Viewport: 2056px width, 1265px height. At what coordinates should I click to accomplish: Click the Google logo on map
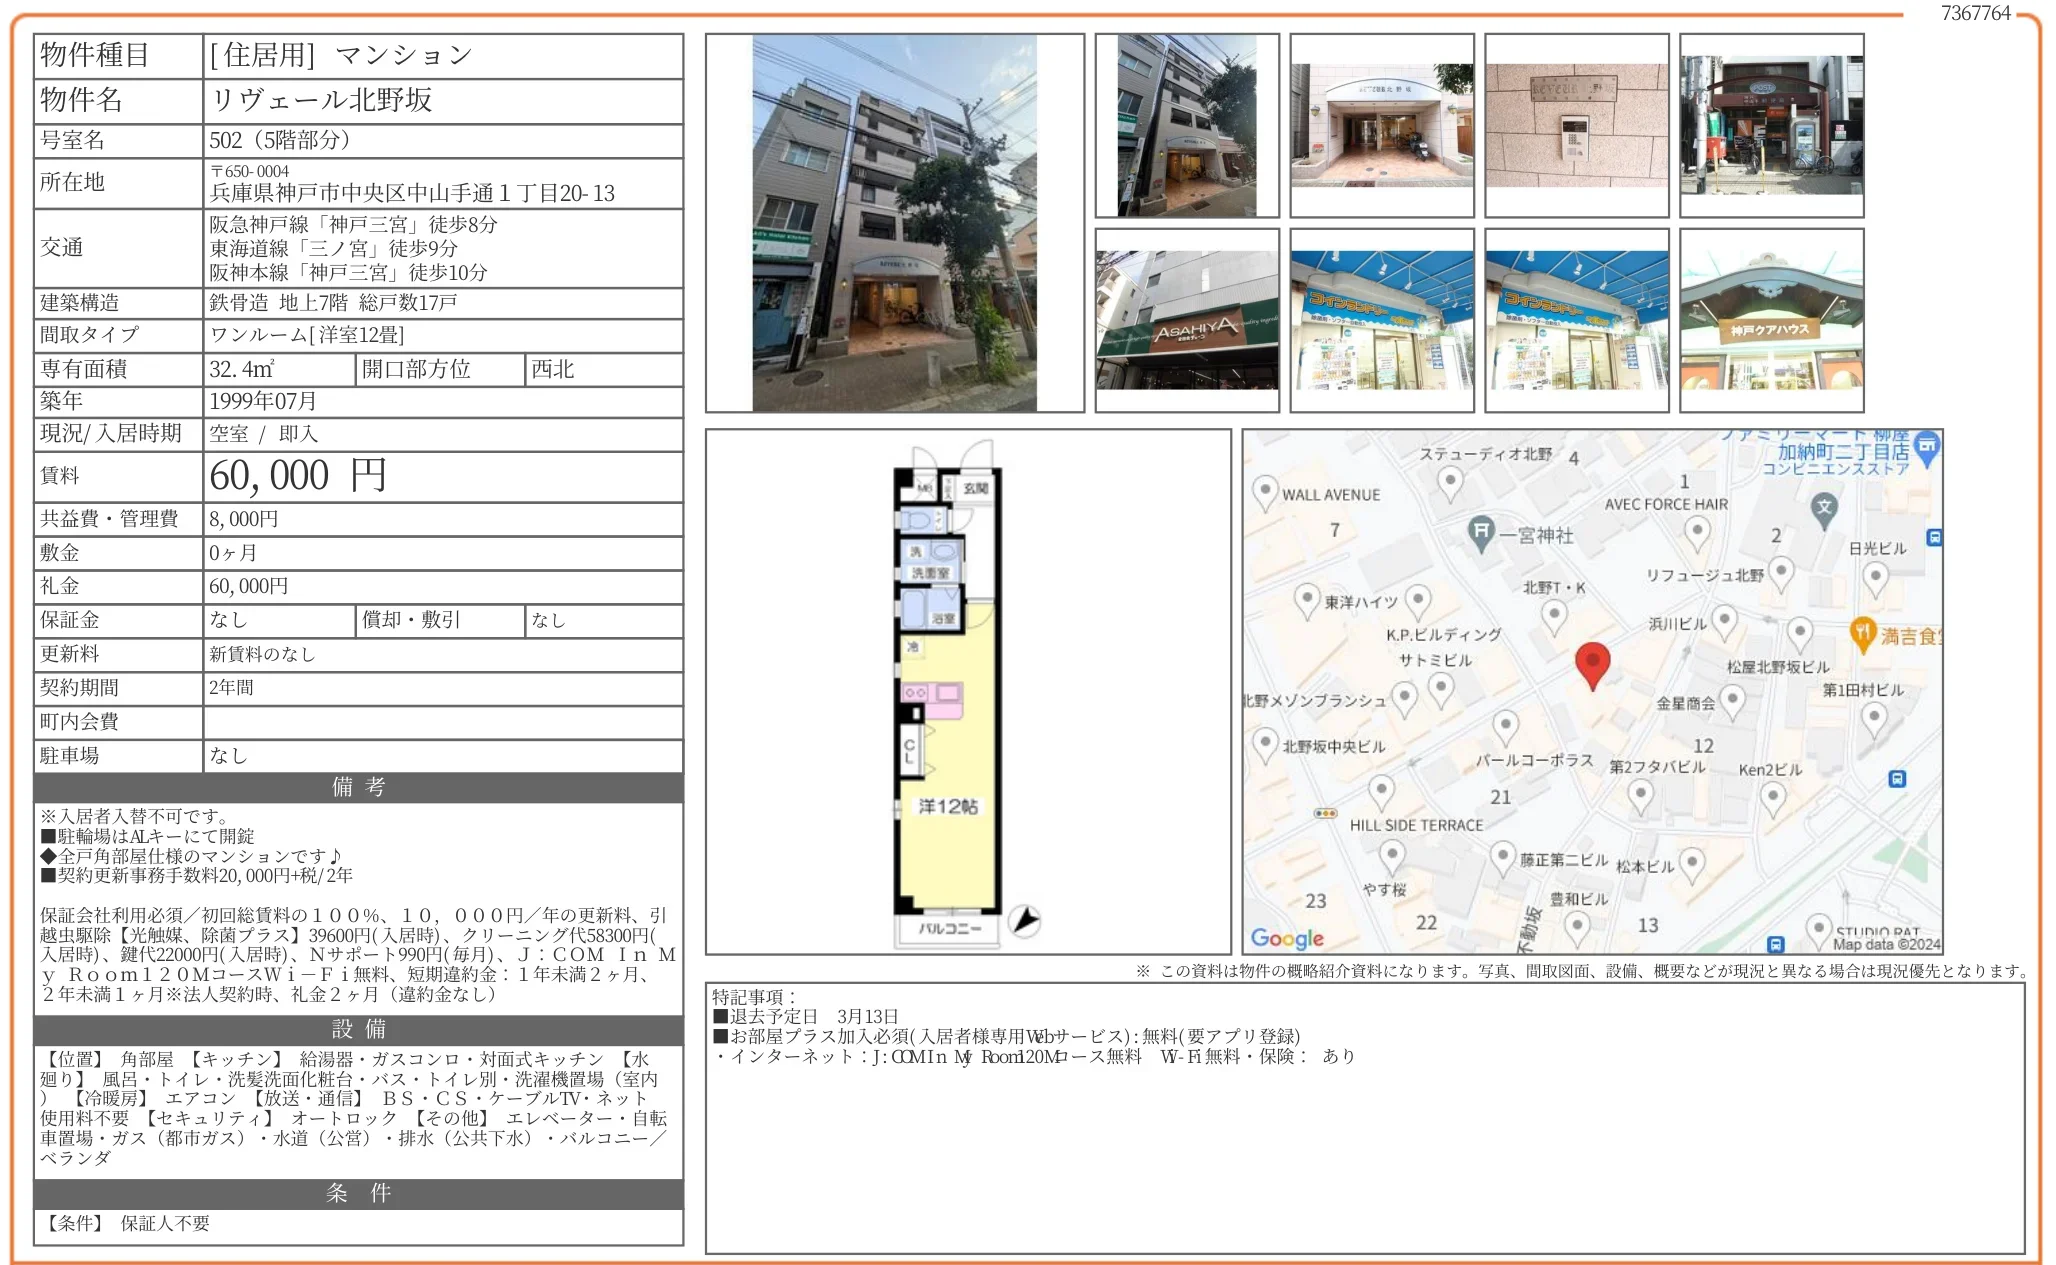[x=1286, y=938]
